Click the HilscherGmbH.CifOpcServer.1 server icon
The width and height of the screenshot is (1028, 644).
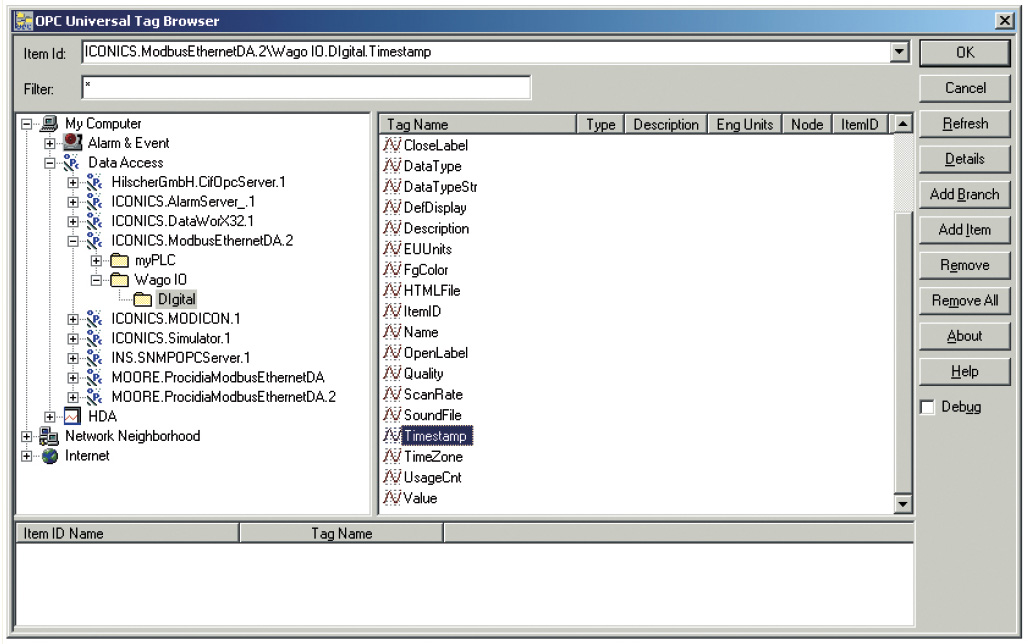[96, 182]
